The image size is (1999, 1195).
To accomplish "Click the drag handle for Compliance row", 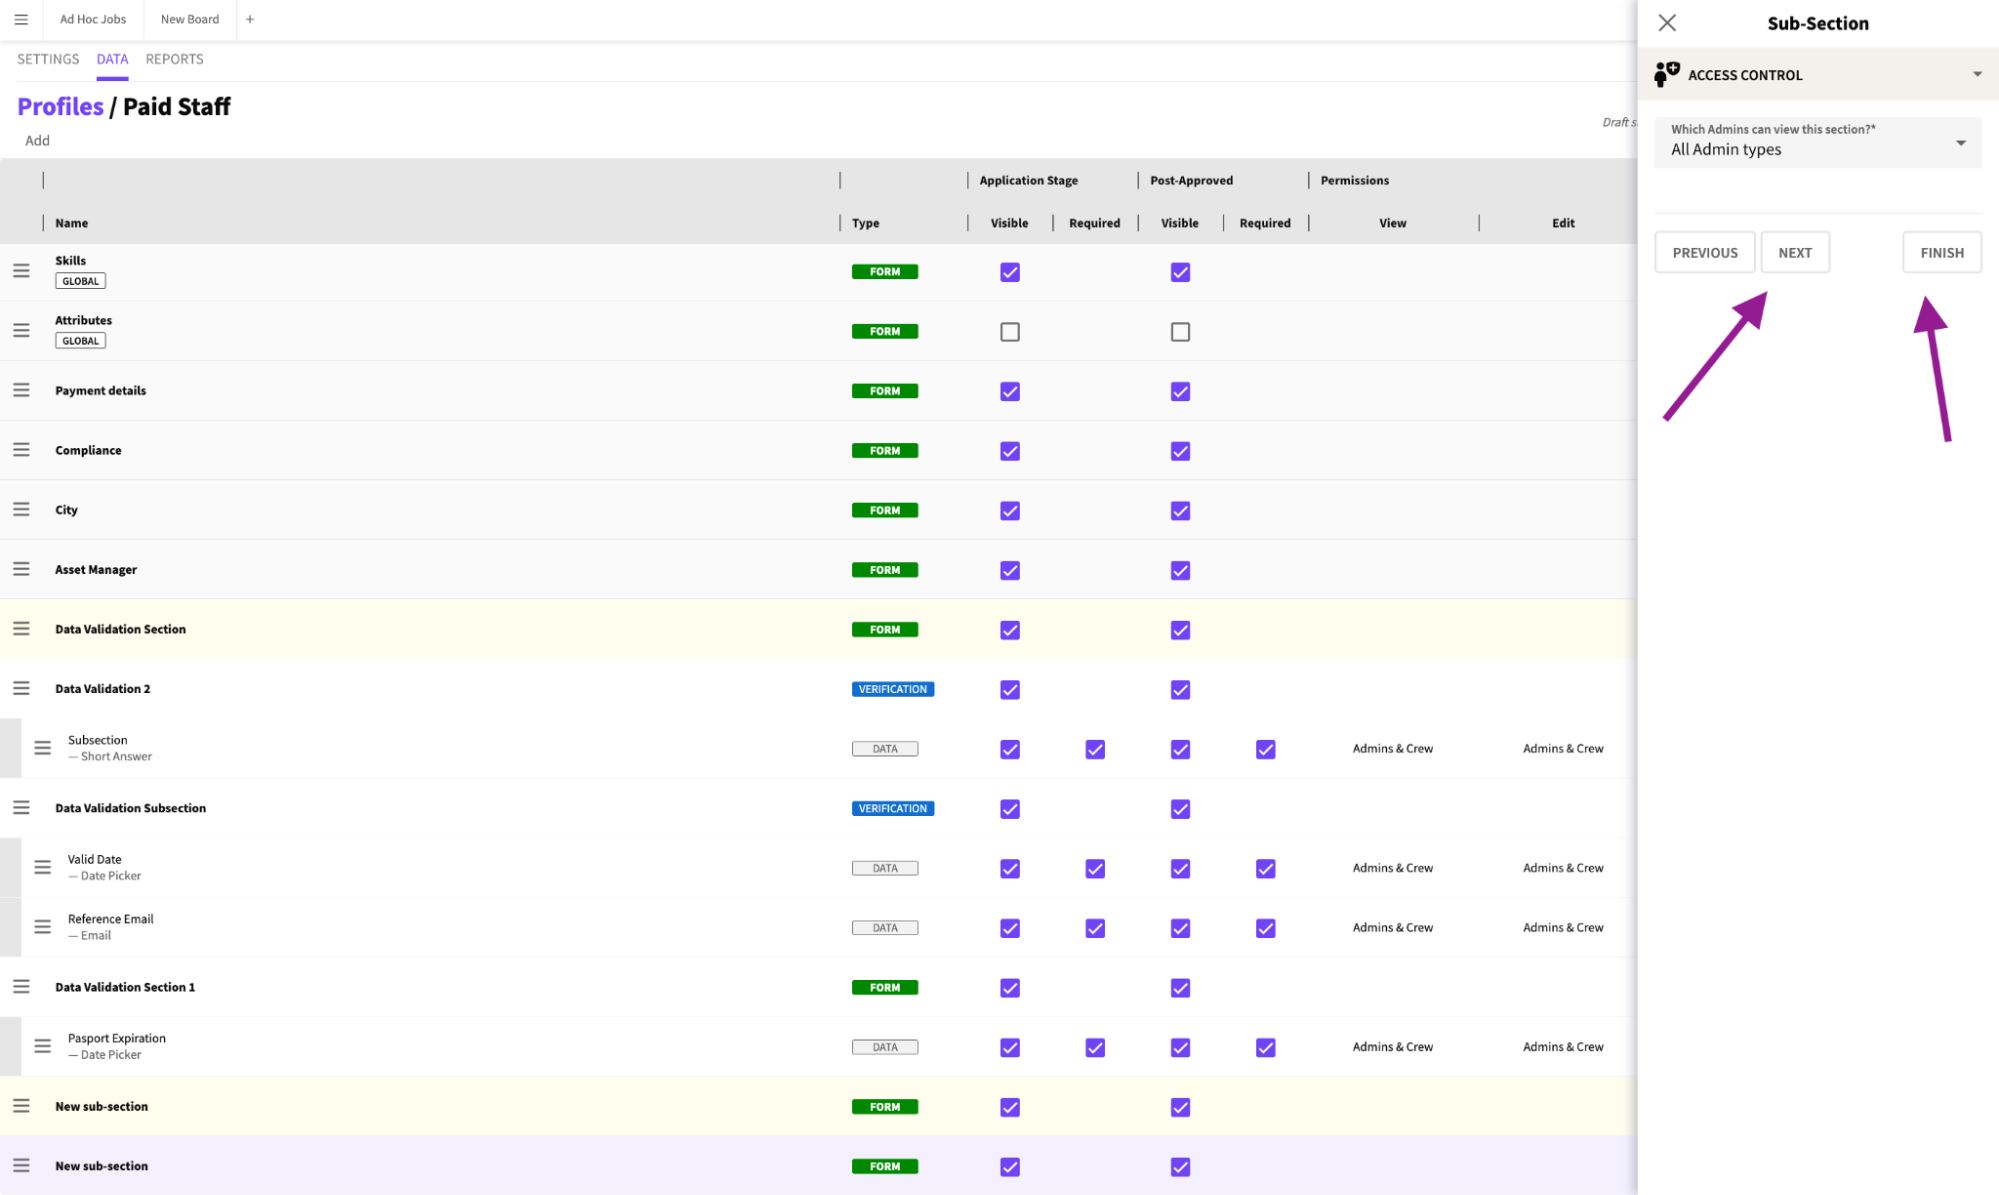I will [x=21, y=450].
